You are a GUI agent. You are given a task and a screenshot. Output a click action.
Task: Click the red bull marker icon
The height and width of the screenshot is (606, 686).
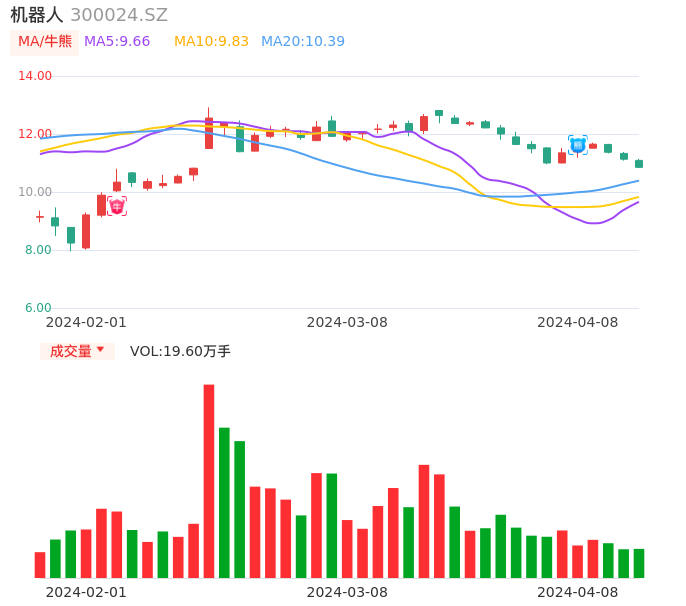click(x=117, y=206)
